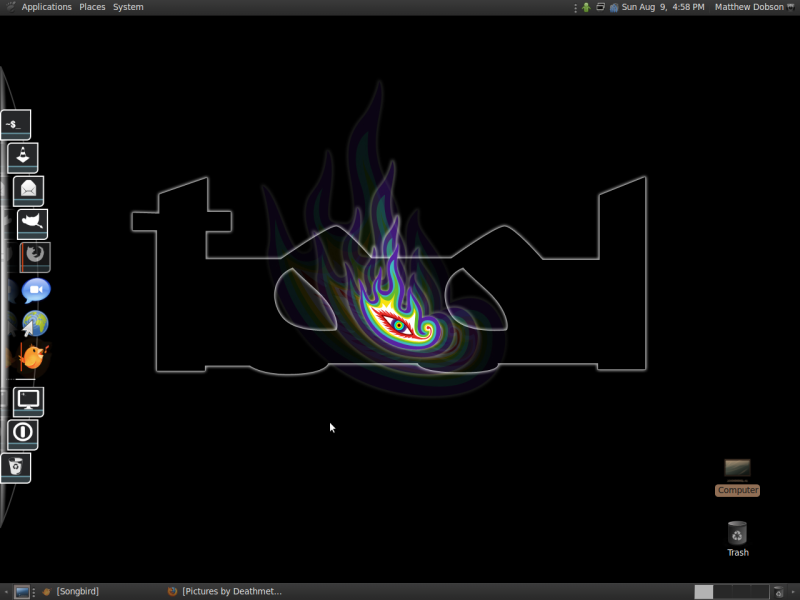Screen dimensions: 800x600
Task: Switch to the second workspace
Action: click(722, 592)
